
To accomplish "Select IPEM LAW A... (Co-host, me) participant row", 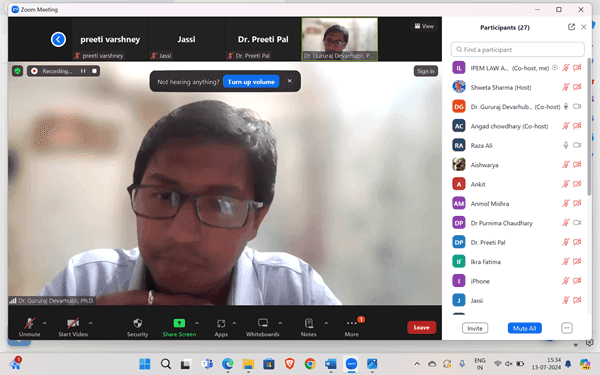I will (518, 68).
